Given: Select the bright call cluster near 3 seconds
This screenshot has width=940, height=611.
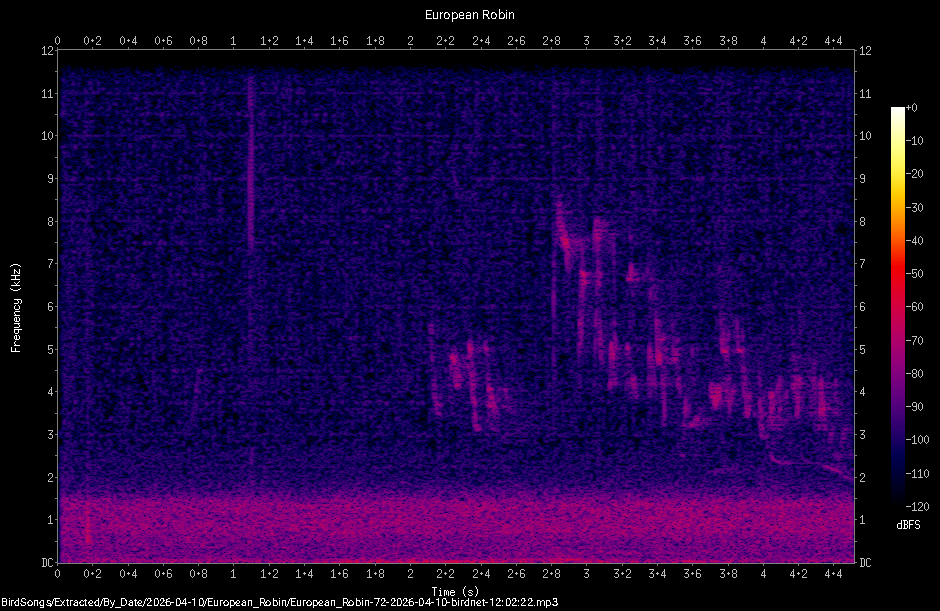Looking at the screenshot, I should pos(585,270).
